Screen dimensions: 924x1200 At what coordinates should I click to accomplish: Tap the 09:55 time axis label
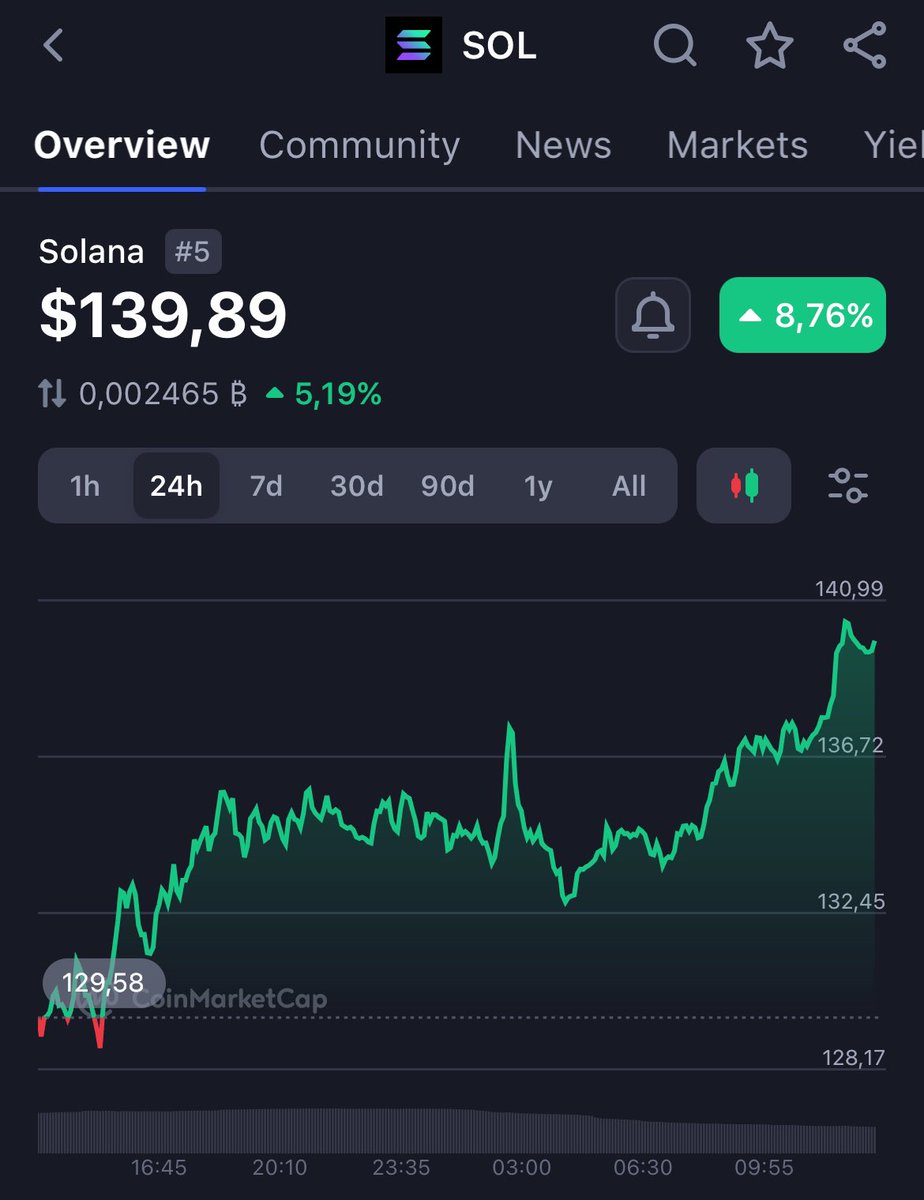point(764,1167)
